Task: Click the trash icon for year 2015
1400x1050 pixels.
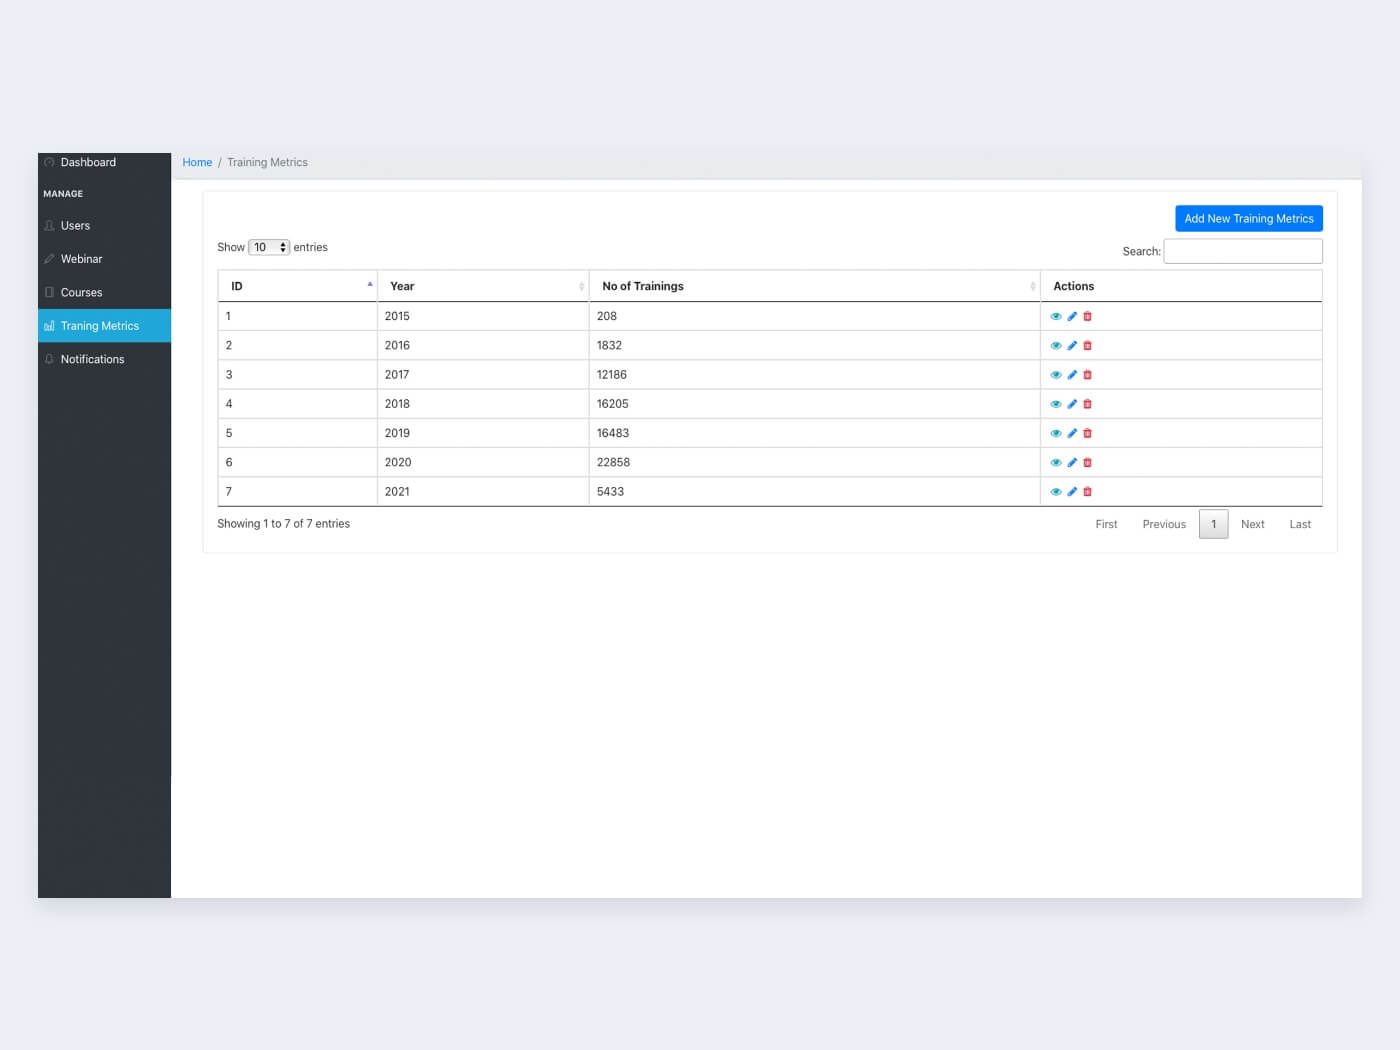Action: pos(1087,316)
